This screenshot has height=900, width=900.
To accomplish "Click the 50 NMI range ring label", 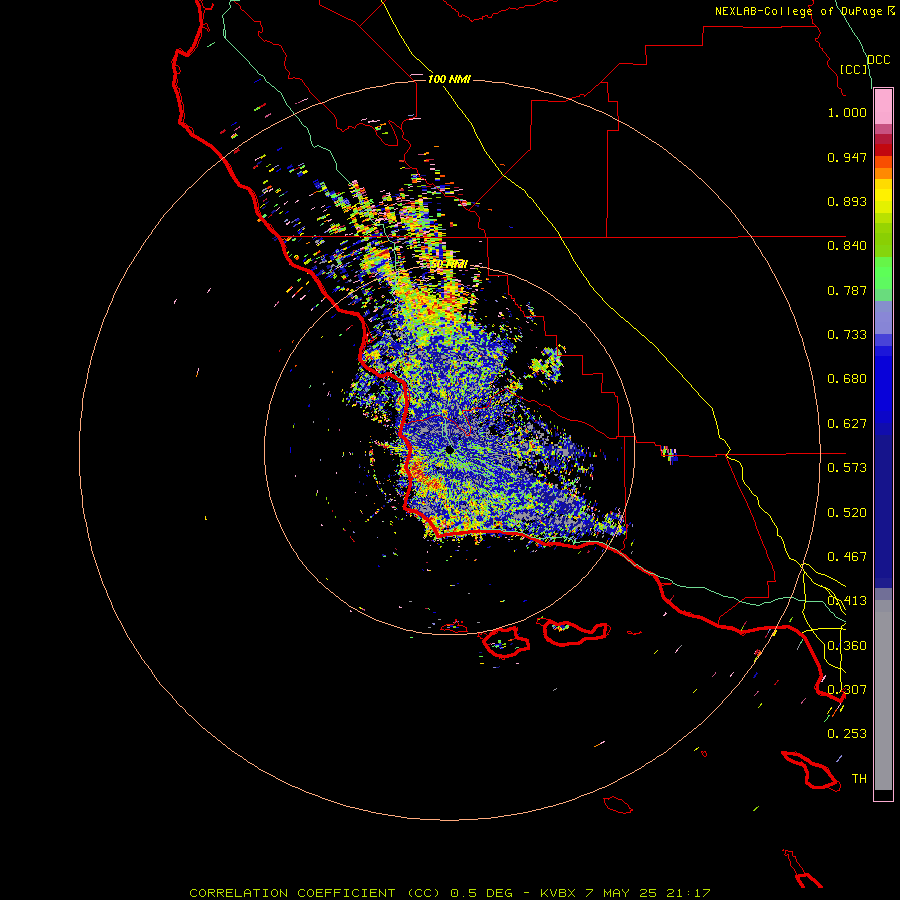I will click(x=449, y=265).
